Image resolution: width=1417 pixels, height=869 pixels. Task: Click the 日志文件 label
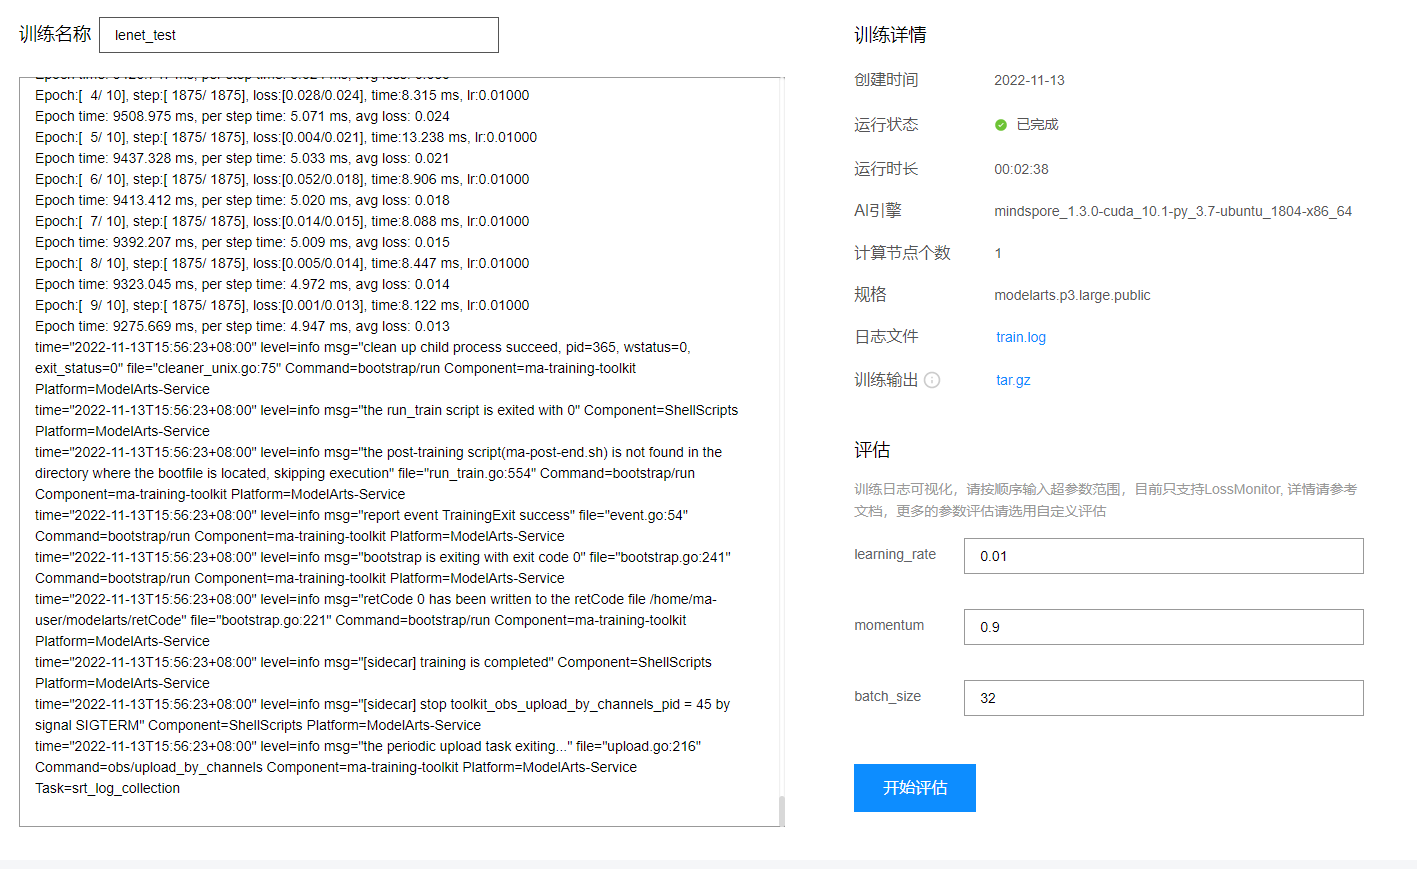coord(886,337)
